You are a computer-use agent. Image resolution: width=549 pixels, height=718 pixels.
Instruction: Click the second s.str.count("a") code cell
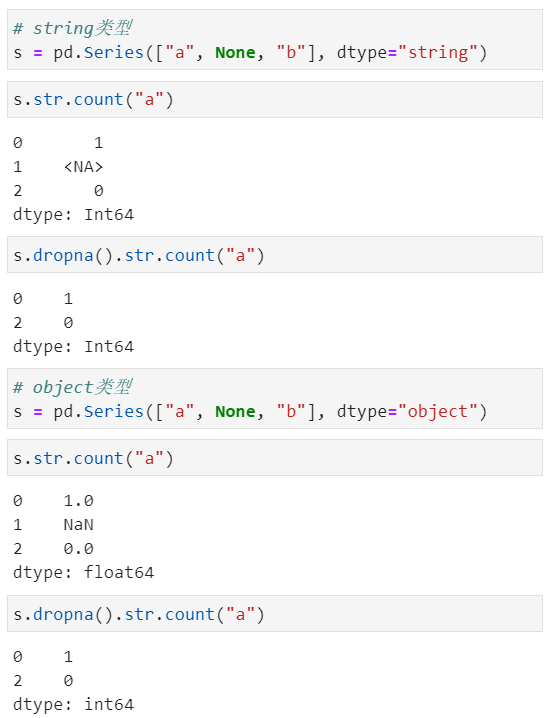pyautogui.click(x=275, y=458)
